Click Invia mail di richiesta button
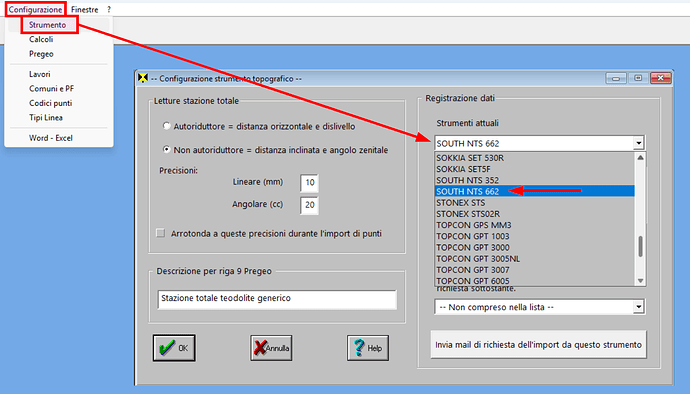 pos(538,345)
